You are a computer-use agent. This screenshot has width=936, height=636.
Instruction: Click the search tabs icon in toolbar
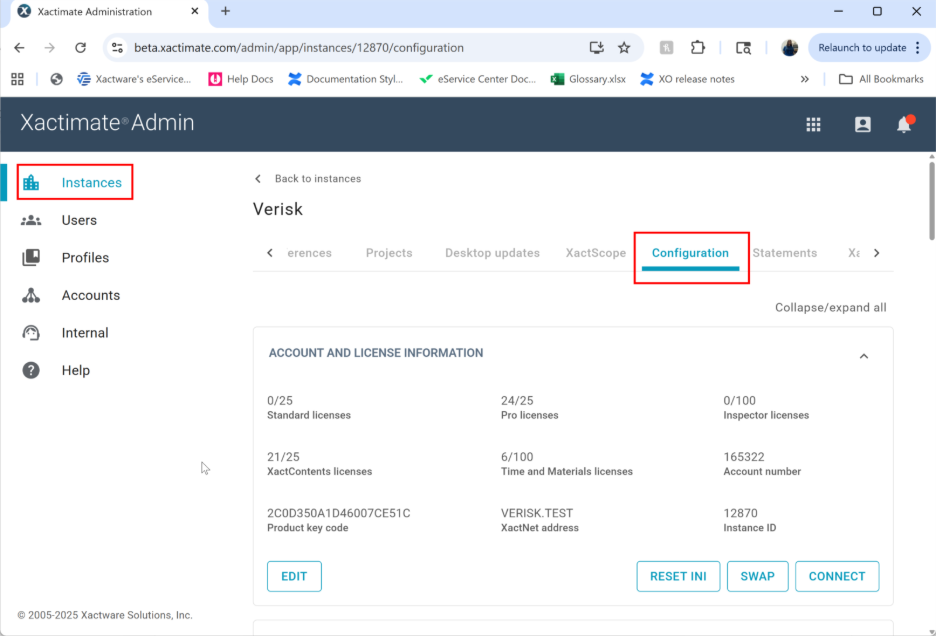(x=743, y=48)
